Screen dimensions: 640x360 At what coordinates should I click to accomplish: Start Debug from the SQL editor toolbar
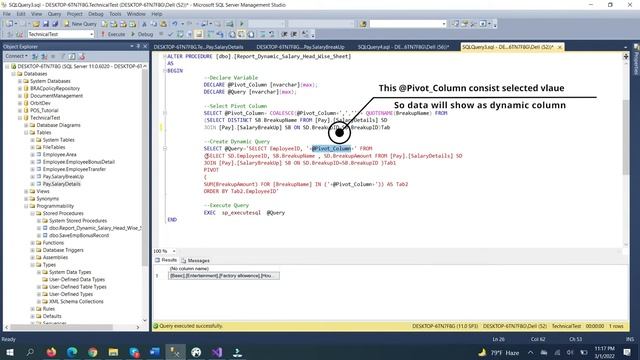click(142, 34)
